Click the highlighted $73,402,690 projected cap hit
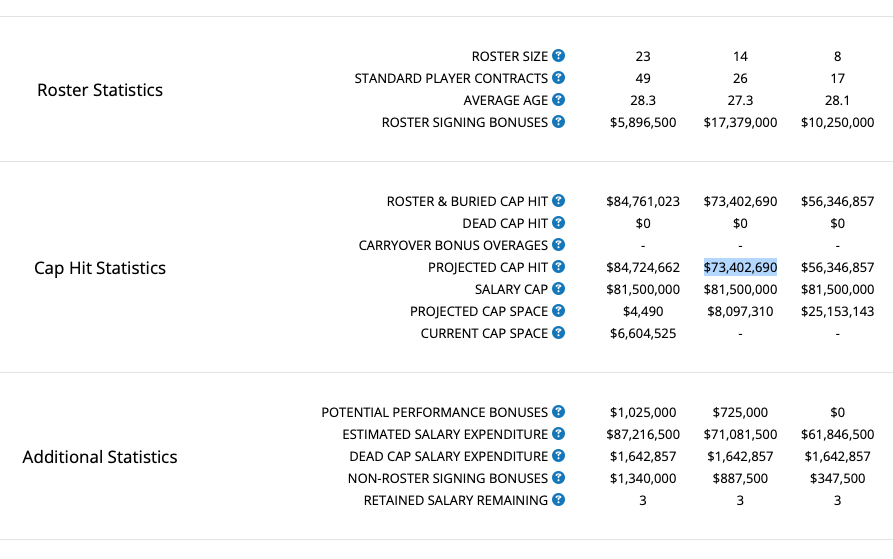Viewport: 893px width, 559px height. point(740,268)
